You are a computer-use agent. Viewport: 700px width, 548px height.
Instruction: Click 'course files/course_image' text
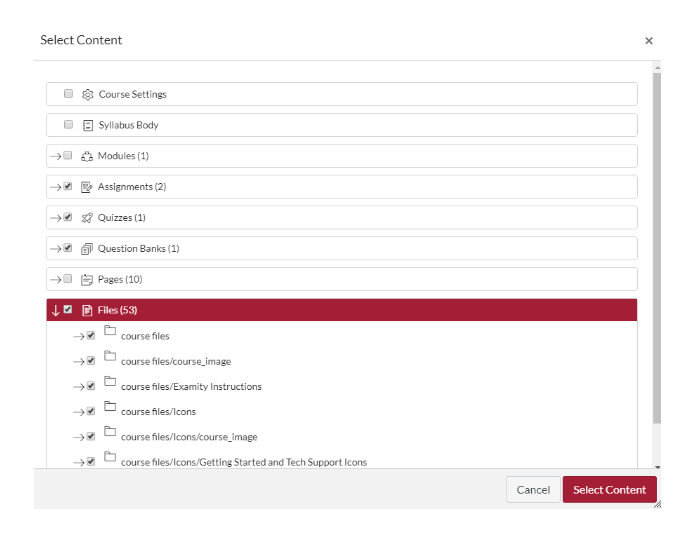176,362
